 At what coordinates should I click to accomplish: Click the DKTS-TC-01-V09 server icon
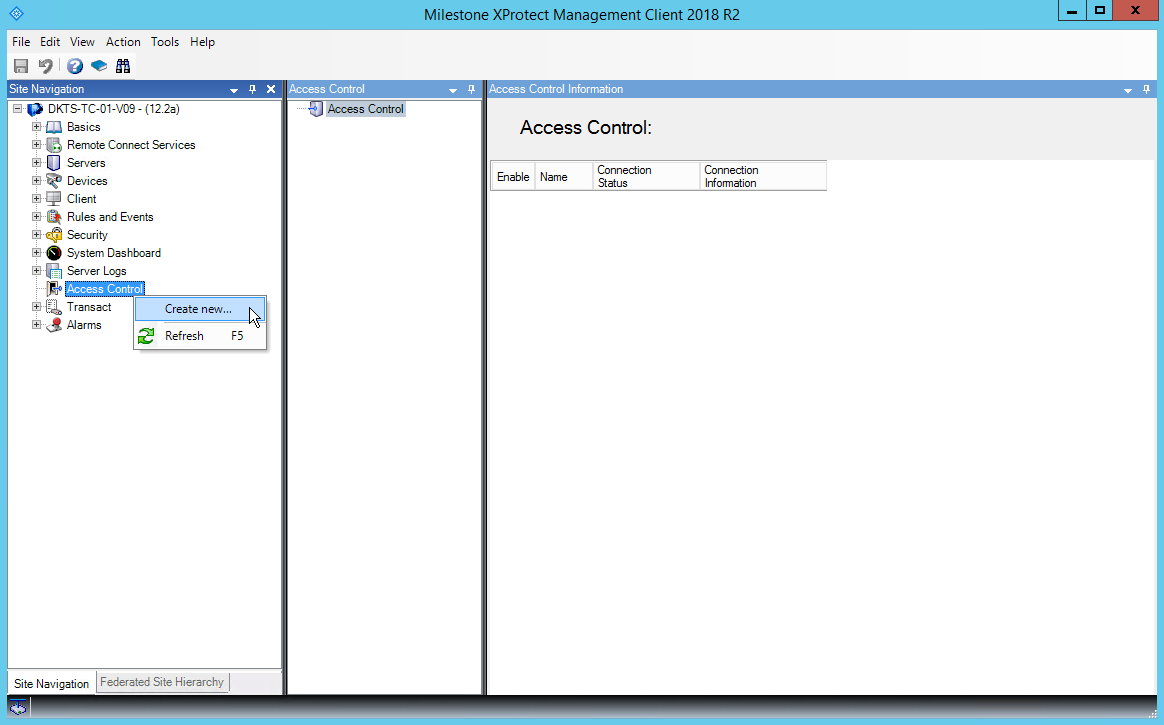35,109
